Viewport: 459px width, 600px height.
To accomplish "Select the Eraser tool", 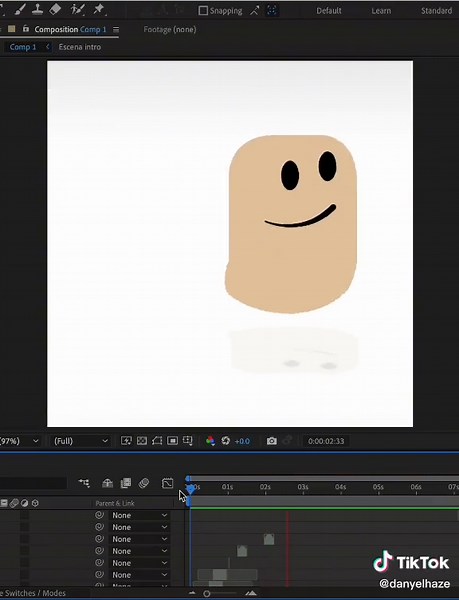I will (55, 9).
